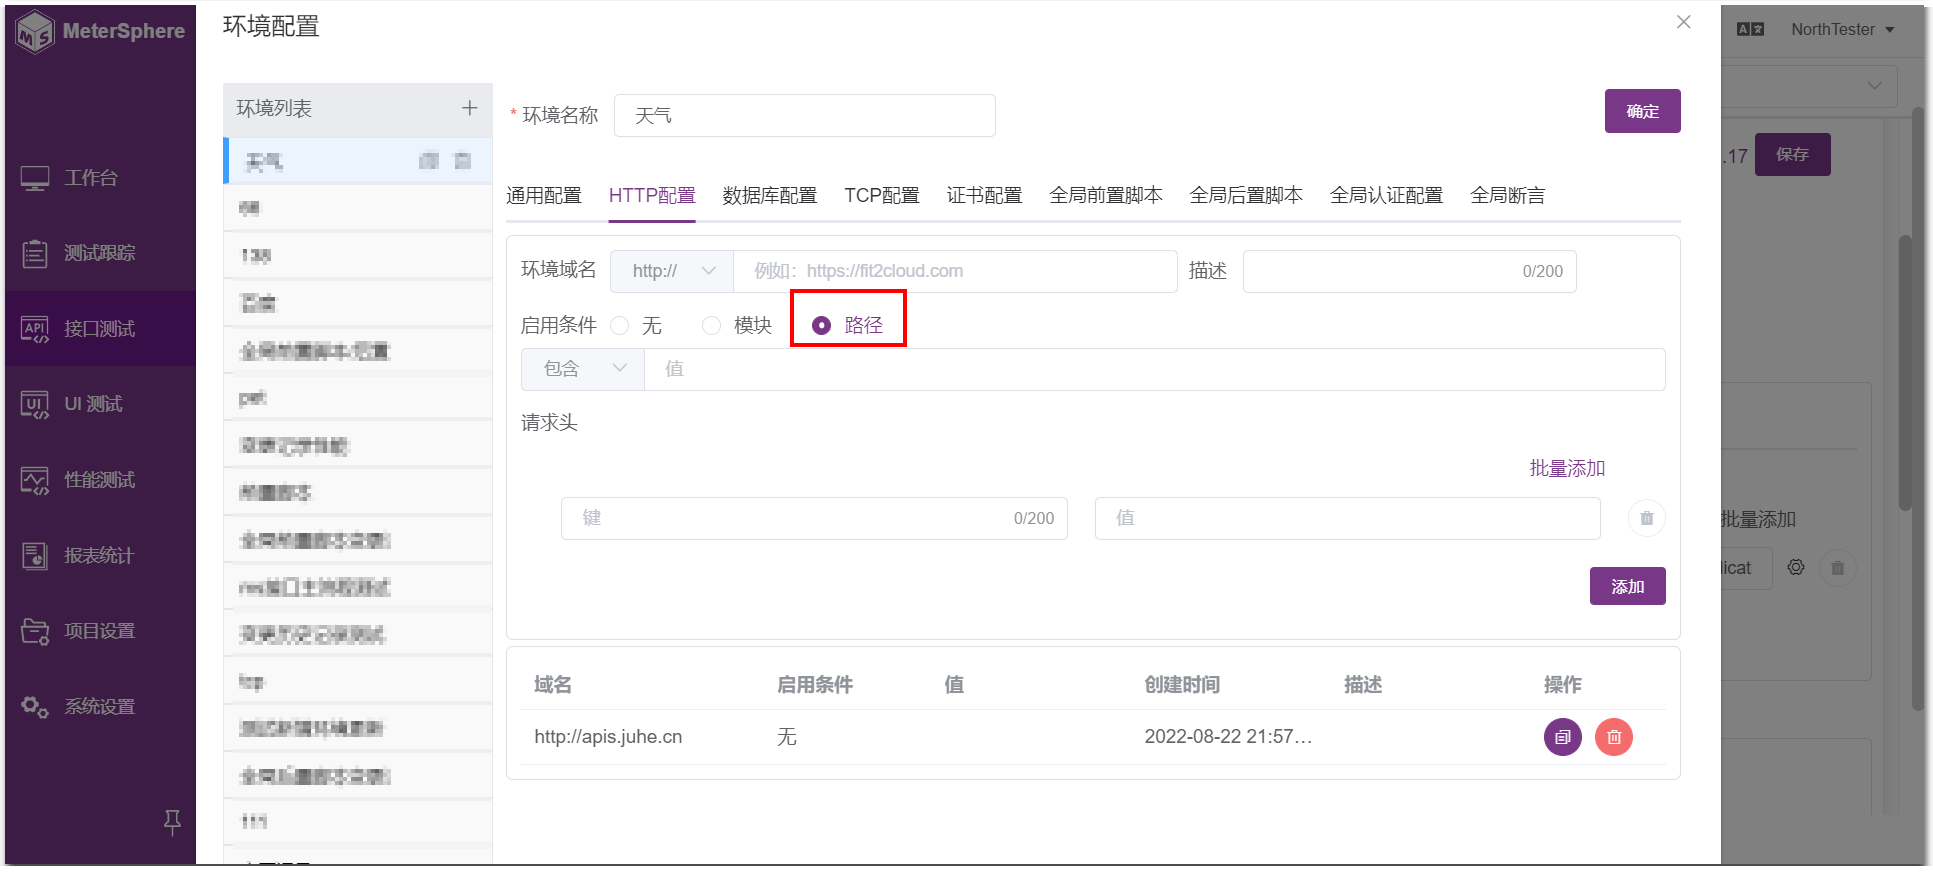Select the 模块 enable condition

tap(737, 326)
